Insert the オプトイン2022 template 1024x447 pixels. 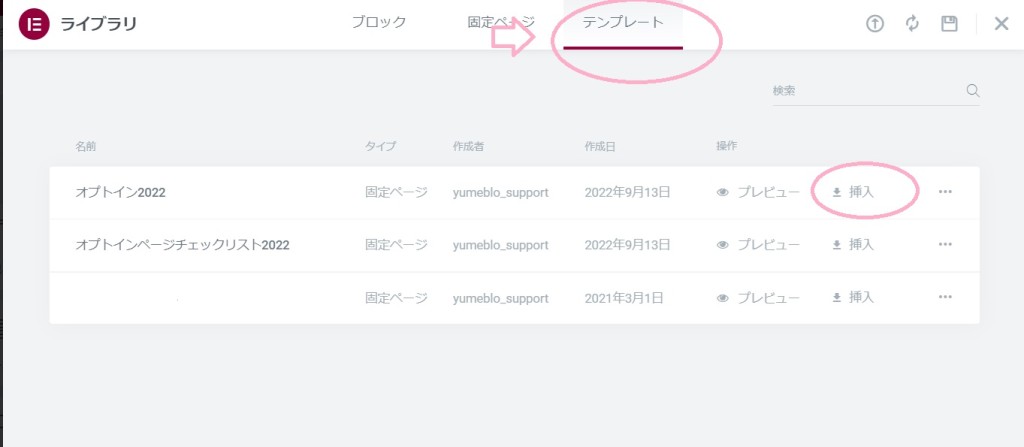coord(853,192)
